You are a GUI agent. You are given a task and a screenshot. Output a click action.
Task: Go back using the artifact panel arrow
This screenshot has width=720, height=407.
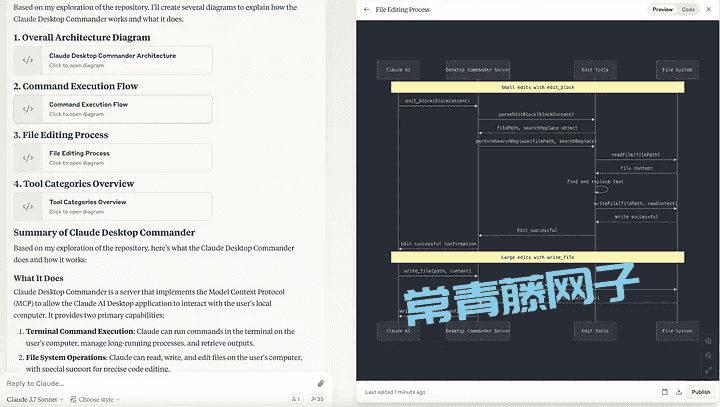(366, 9)
